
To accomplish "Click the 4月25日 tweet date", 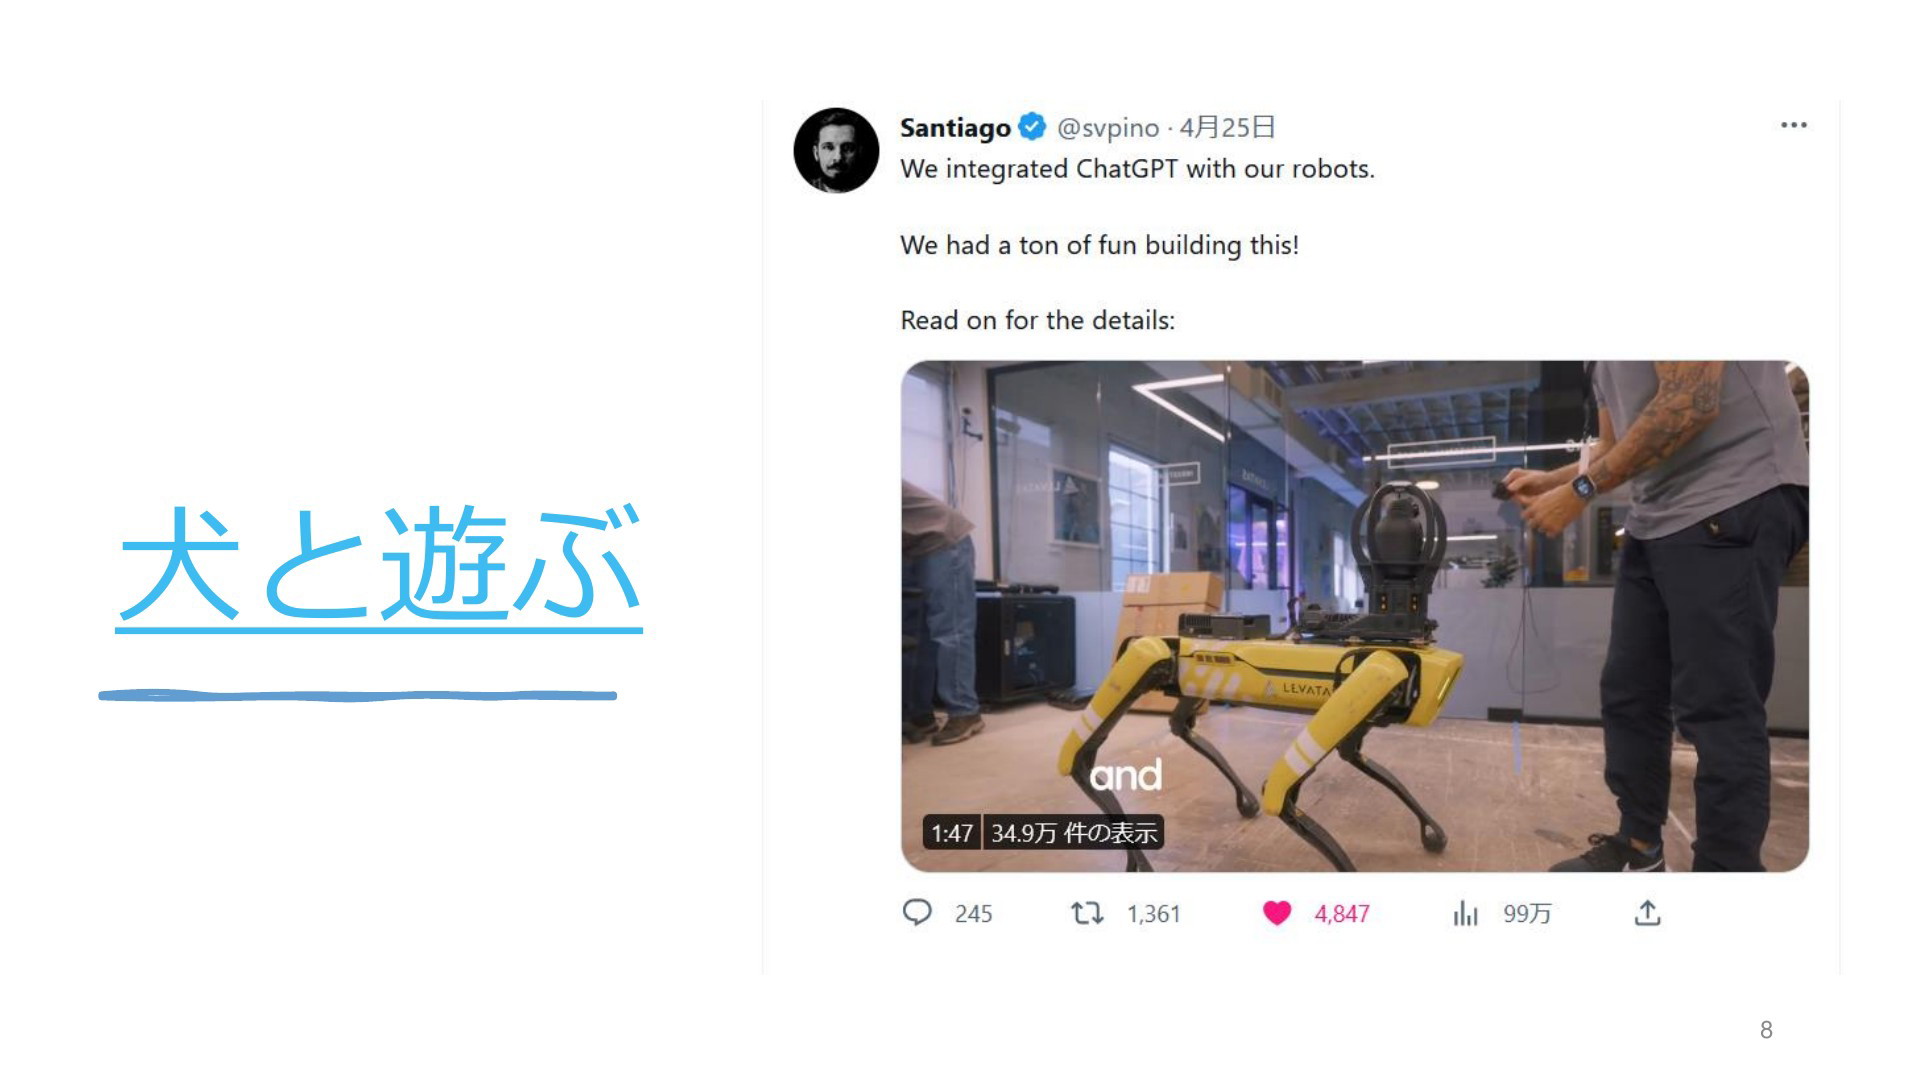I will [x=1227, y=128].
